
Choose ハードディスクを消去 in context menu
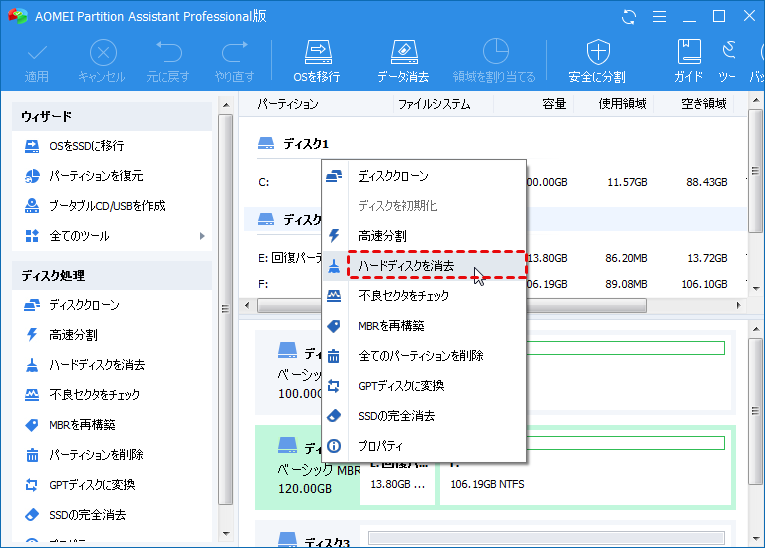click(x=424, y=266)
